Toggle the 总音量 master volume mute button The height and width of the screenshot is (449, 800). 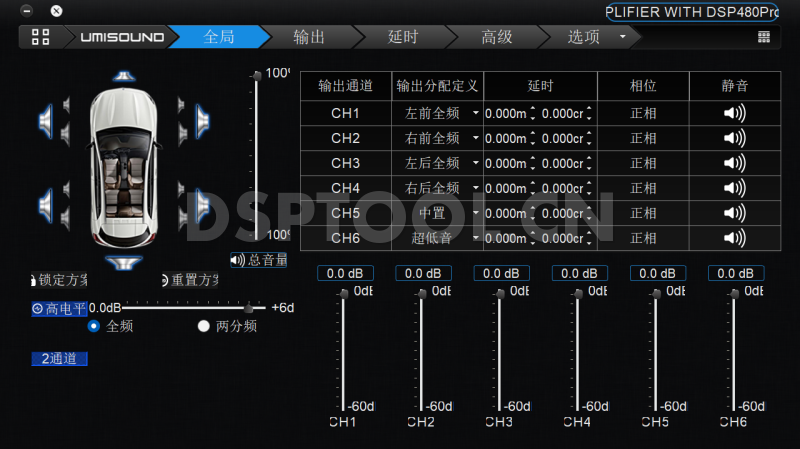tap(259, 260)
